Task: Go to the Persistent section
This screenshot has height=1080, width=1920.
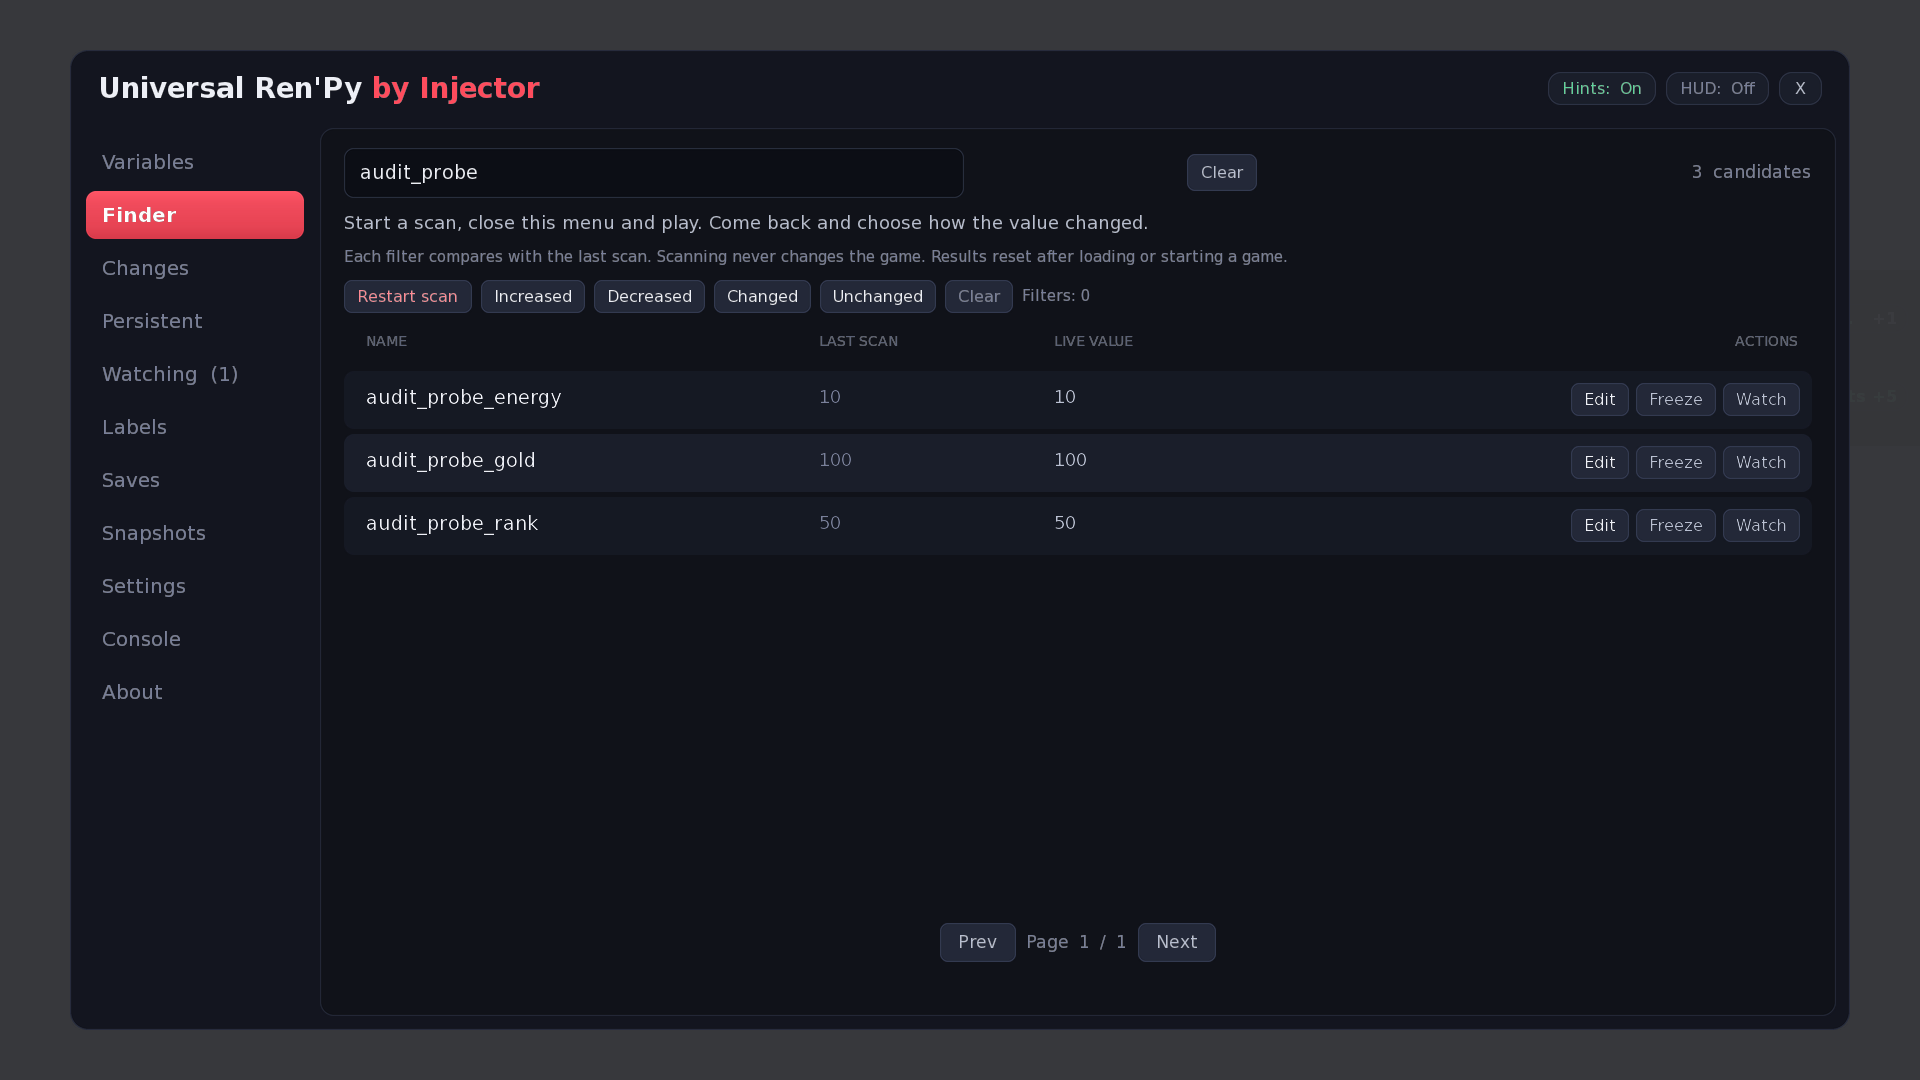Action: 195,321
